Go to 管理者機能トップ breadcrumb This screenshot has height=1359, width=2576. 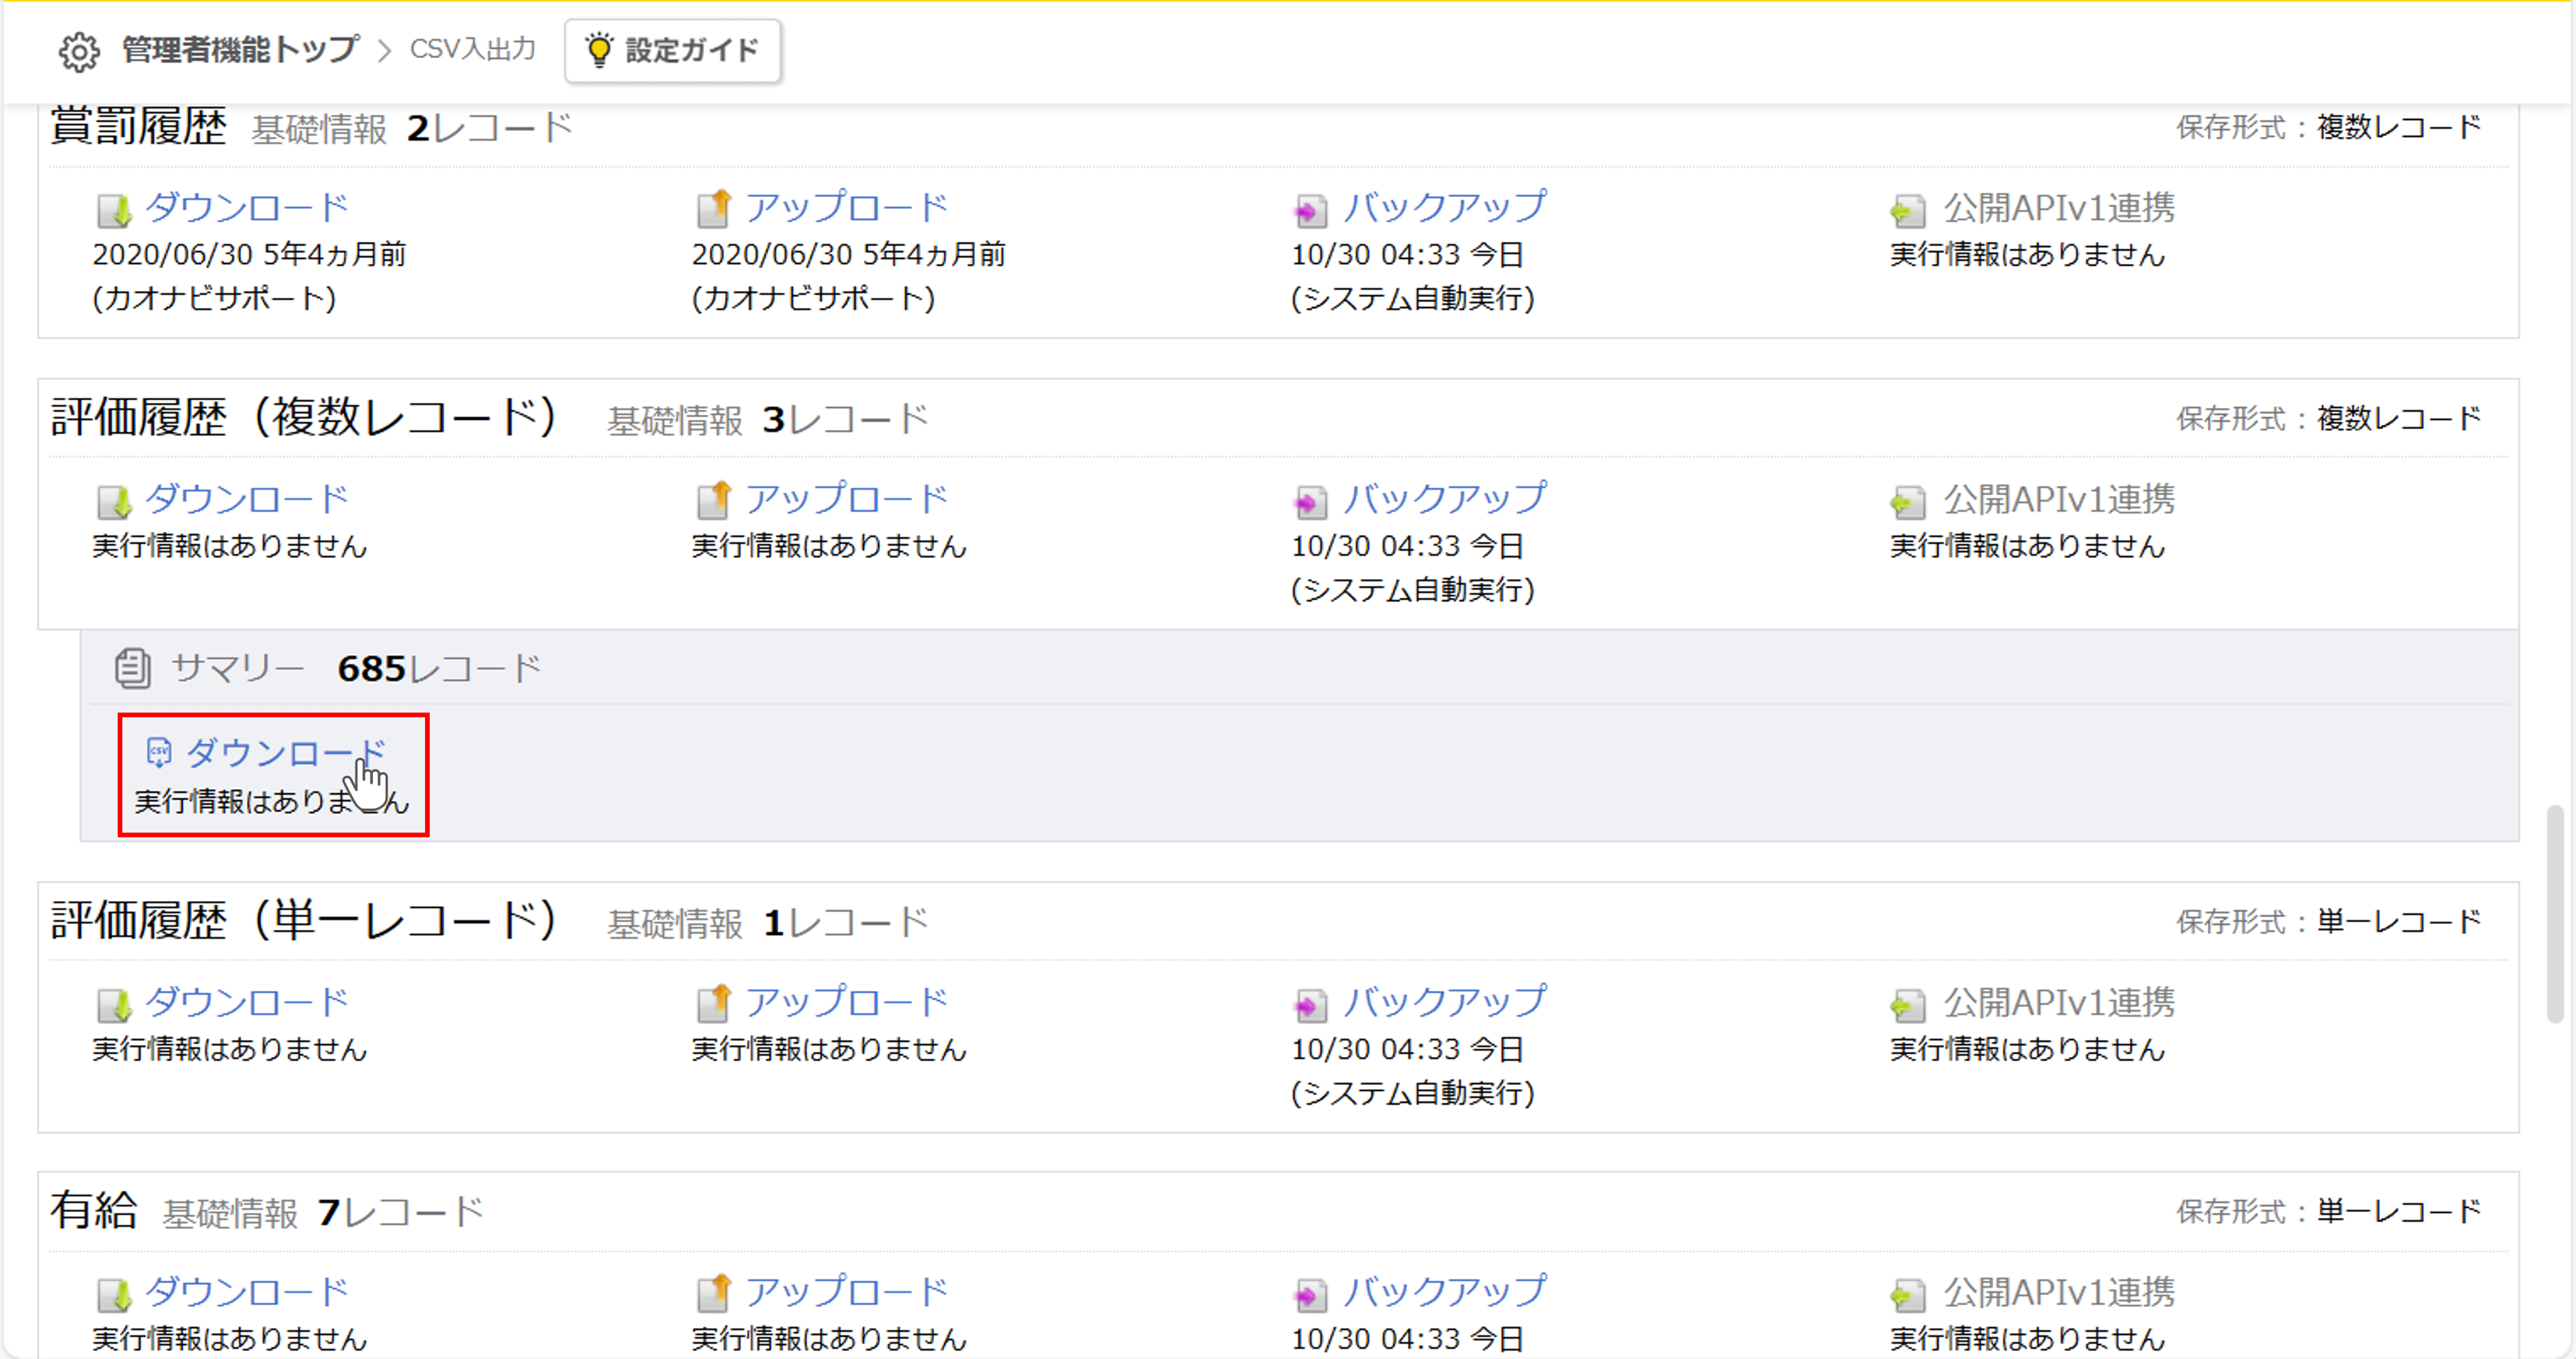pyautogui.click(x=240, y=50)
